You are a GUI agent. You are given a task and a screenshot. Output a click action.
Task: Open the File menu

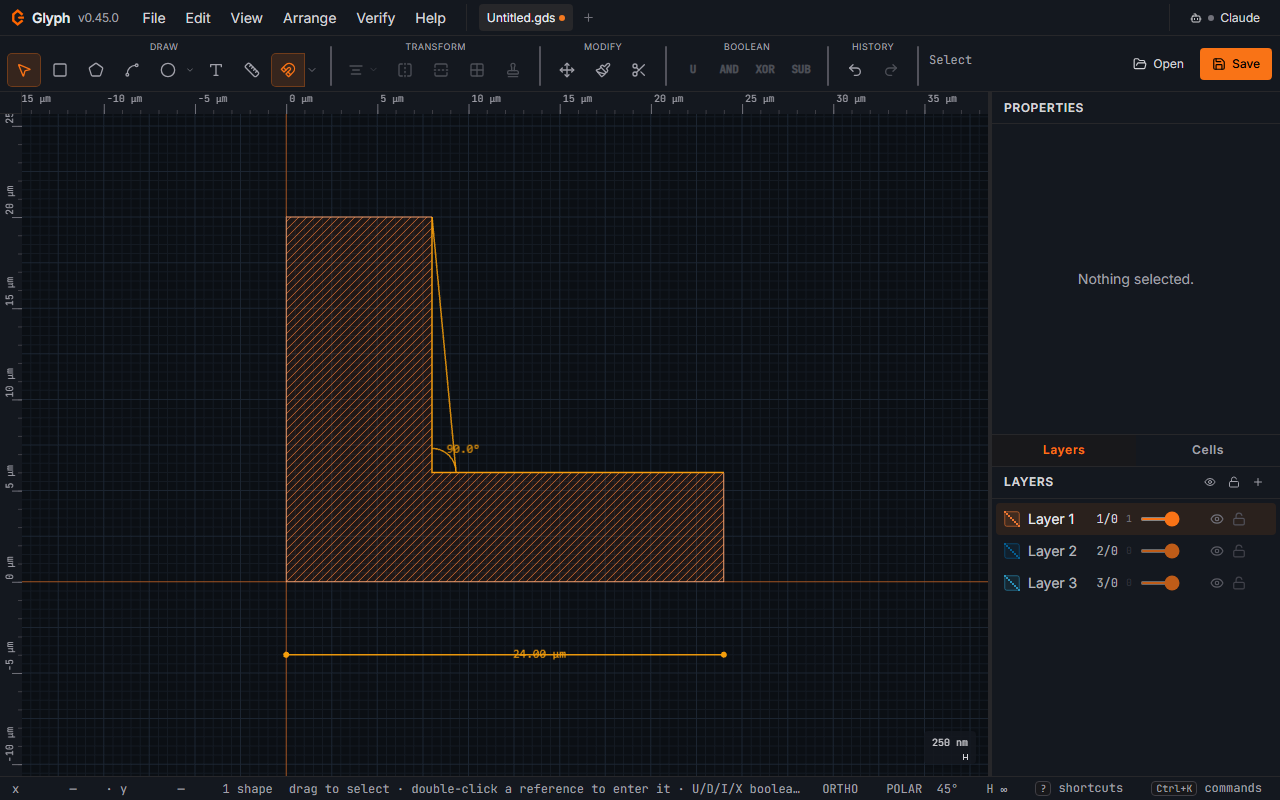154,18
